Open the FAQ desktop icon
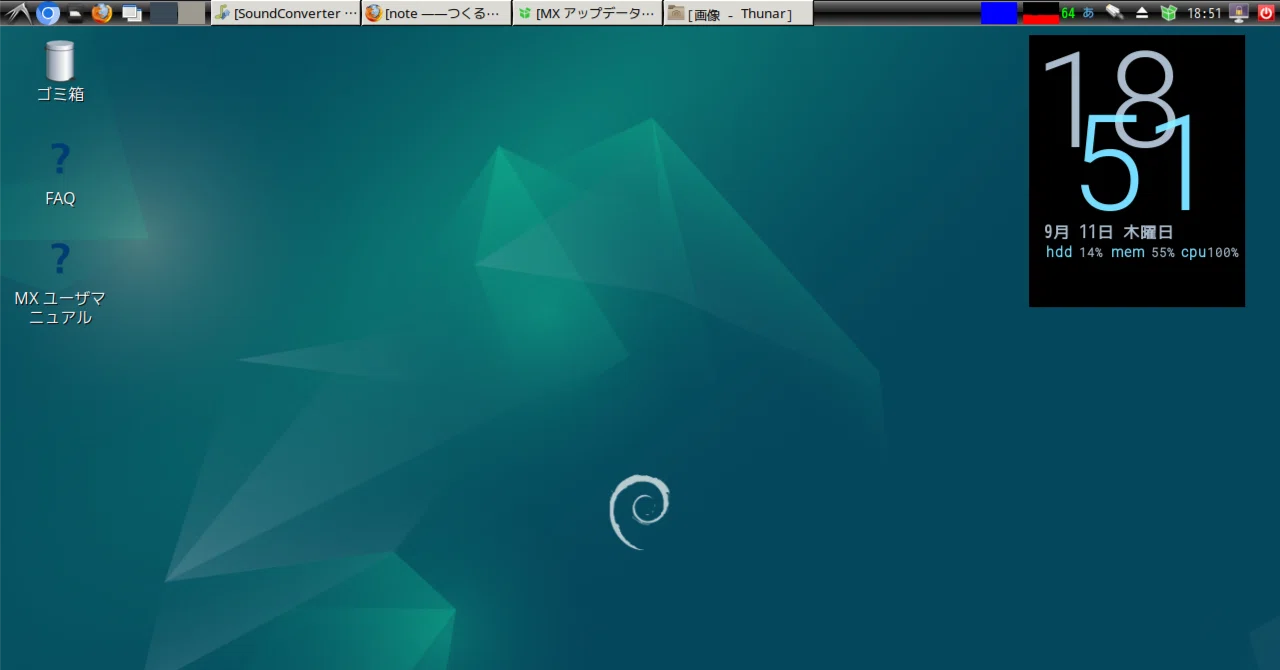The width and height of the screenshot is (1280, 670). coord(60,174)
